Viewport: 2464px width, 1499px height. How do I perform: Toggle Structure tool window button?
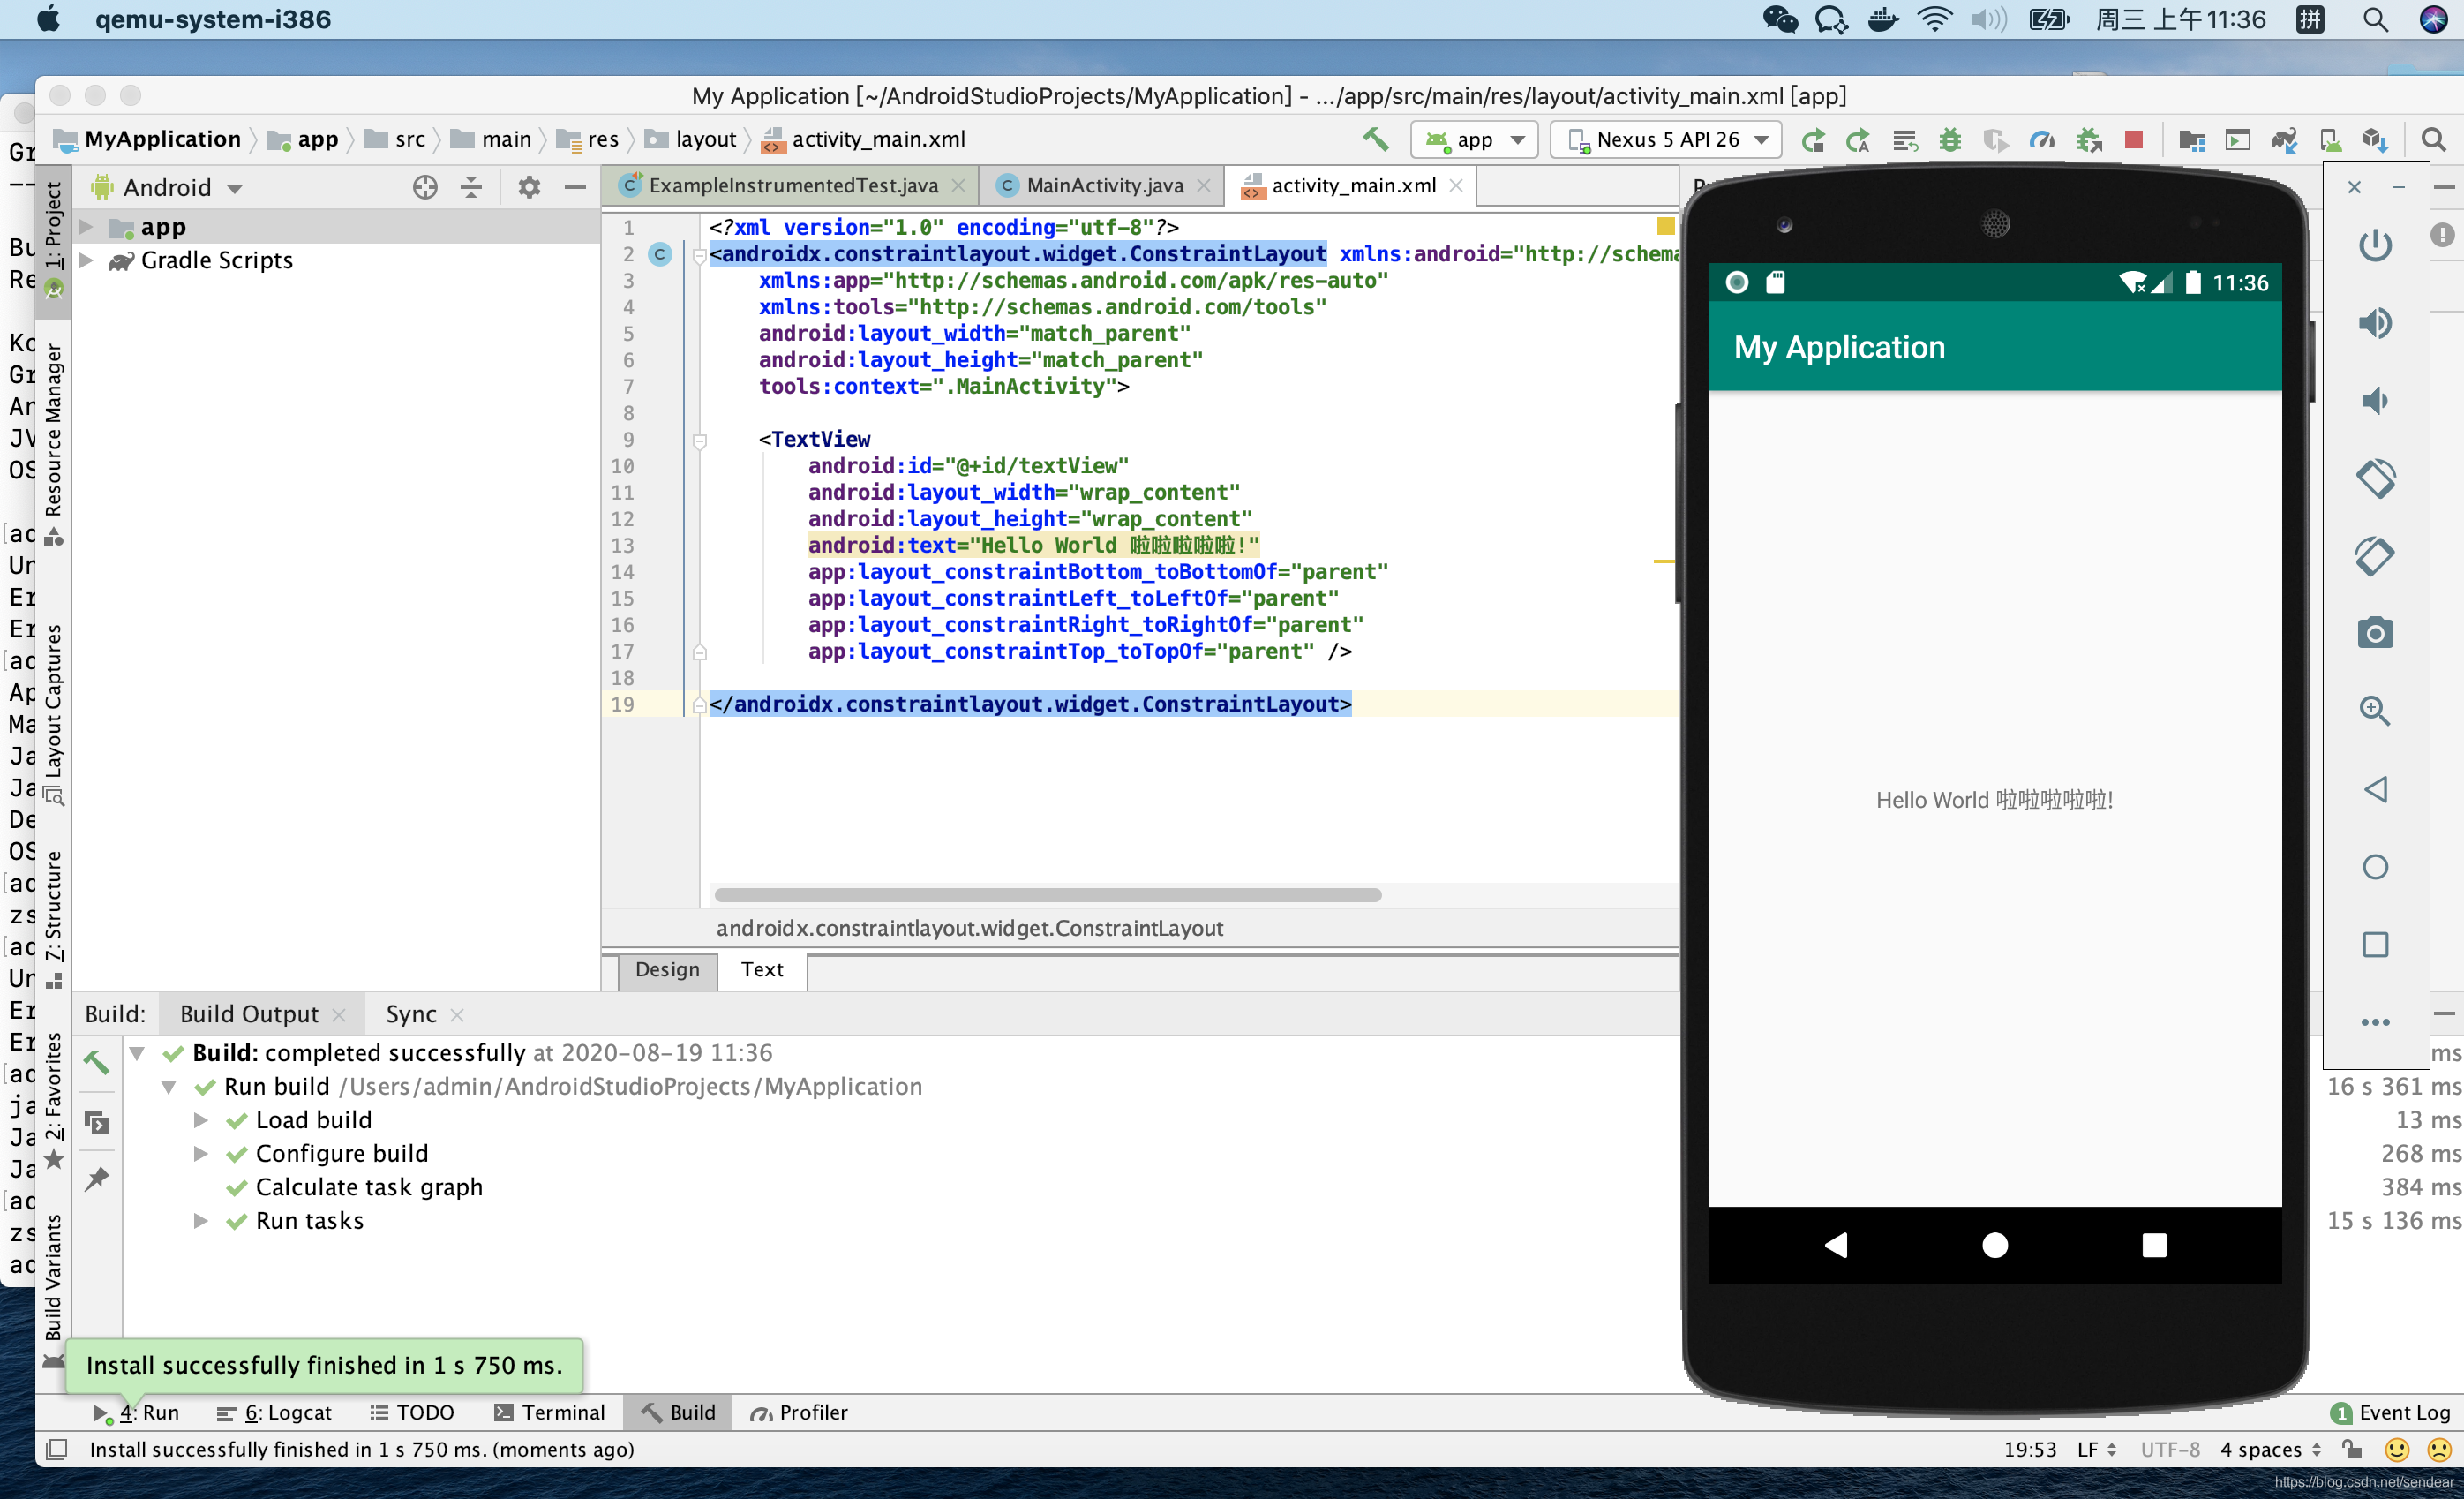(53, 920)
